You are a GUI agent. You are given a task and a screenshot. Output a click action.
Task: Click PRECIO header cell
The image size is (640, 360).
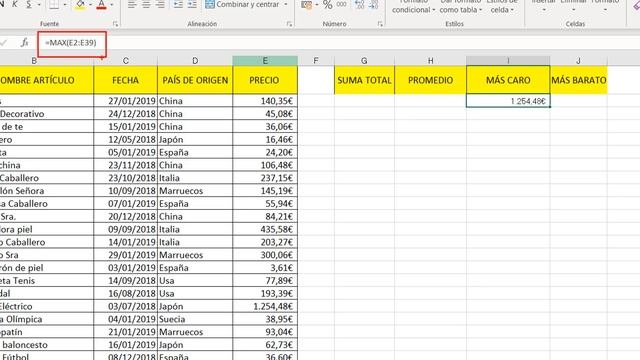[x=265, y=80]
